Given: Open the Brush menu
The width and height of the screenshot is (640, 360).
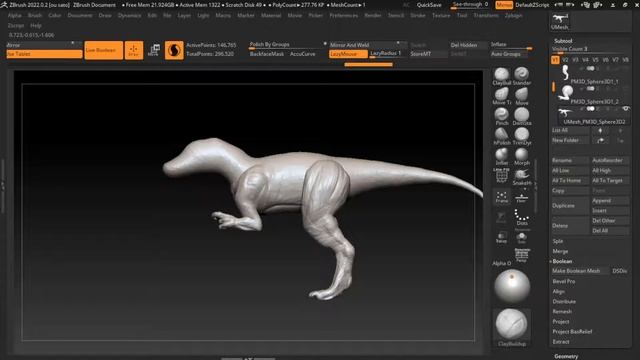Looking at the screenshot, I should (x=35, y=15).
